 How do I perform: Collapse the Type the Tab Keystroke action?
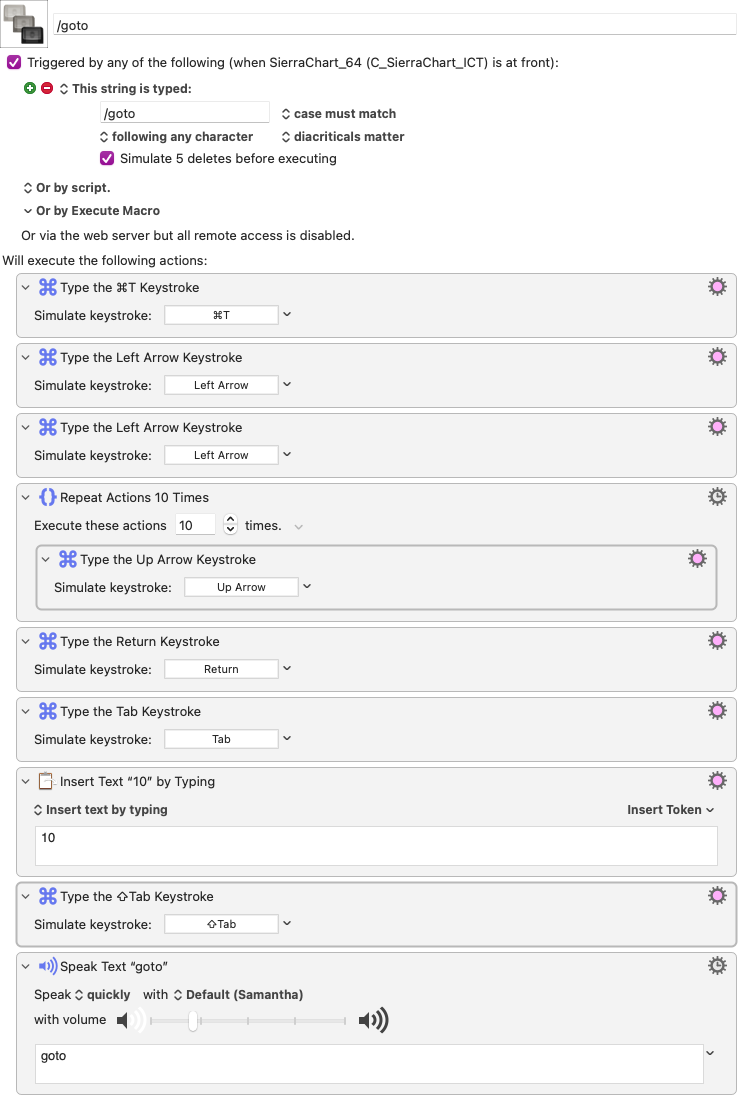click(26, 711)
